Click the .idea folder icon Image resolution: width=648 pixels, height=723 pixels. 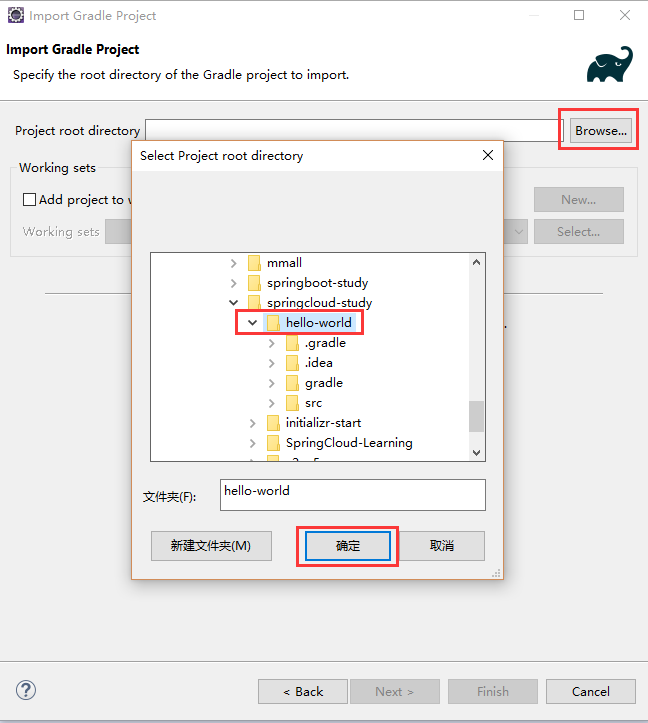[292, 363]
